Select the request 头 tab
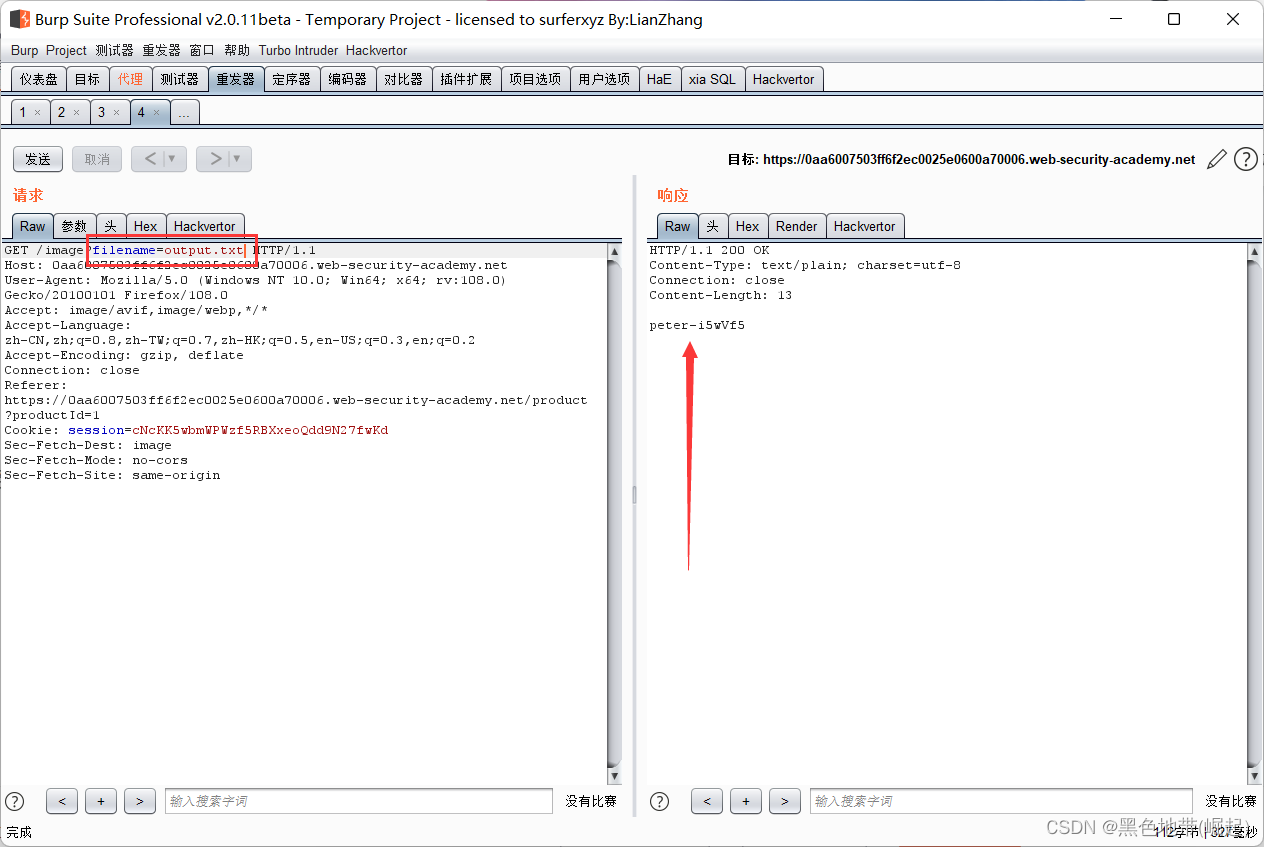This screenshot has height=847, width=1264. click(x=111, y=226)
